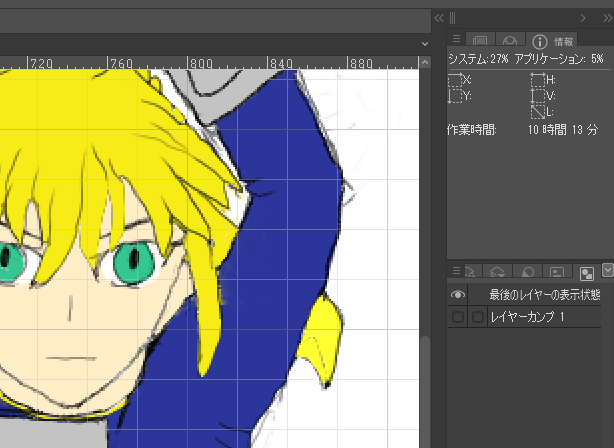
Task: Switch to the first tab left of 情報
Action: tap(480, 41)
